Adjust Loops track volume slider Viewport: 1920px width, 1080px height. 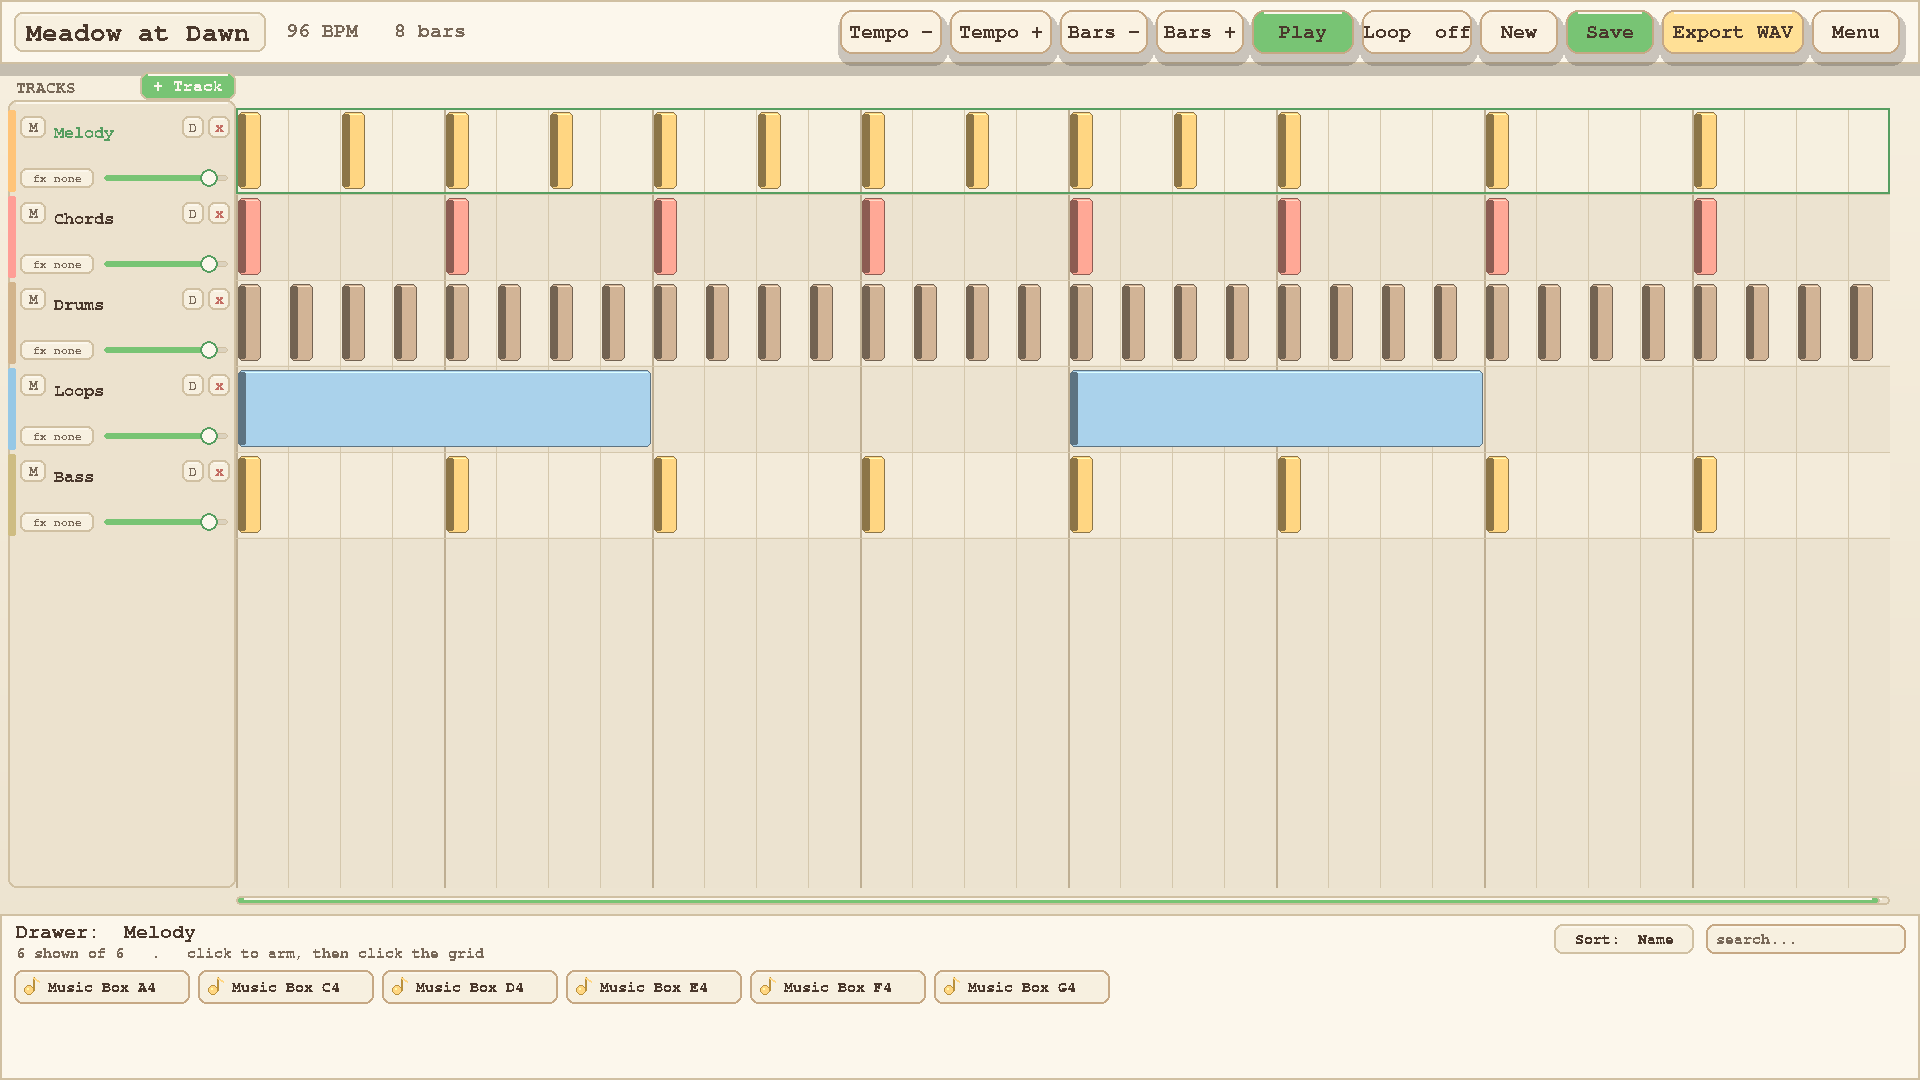[x=165, y=436]
